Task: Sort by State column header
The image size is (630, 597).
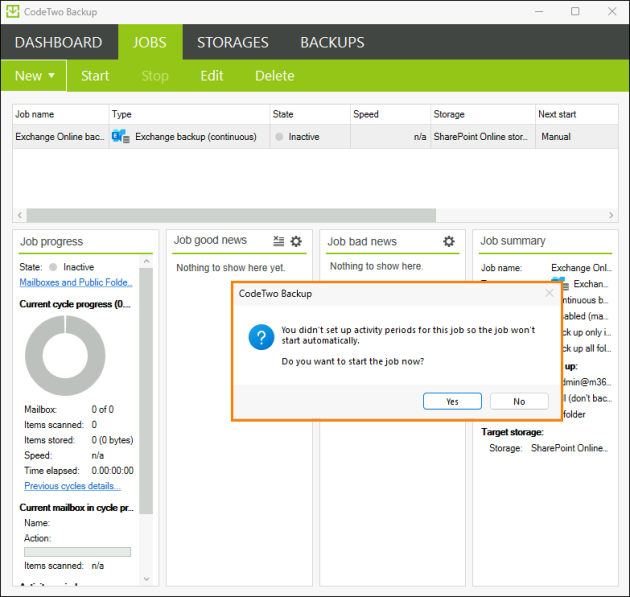Action: pos(310,114)
